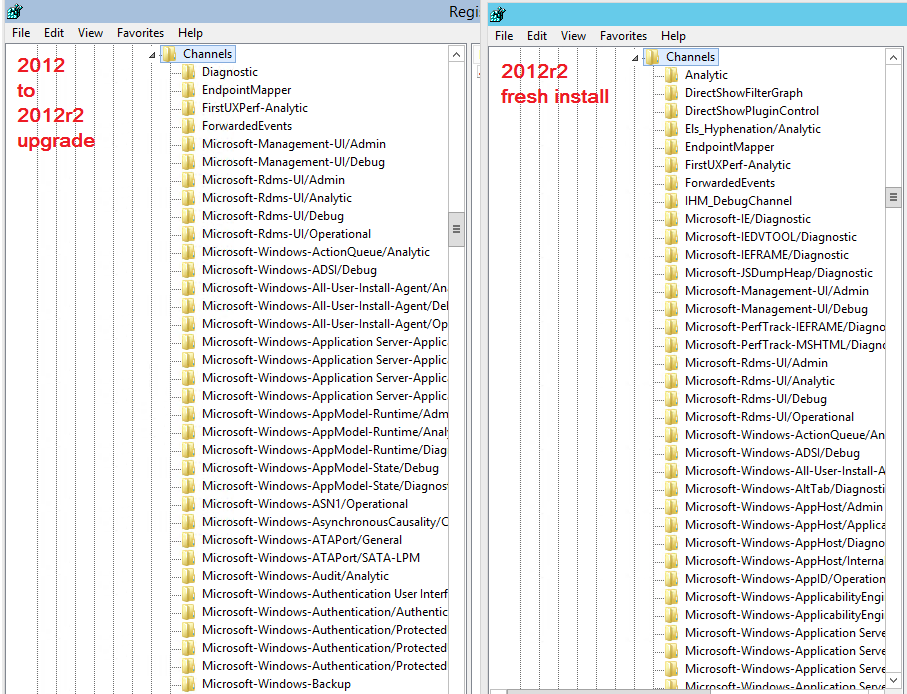Select the ForwardedEvents key in left tree
This screenshot has width=907, height=694.
(x=246, y=126)
